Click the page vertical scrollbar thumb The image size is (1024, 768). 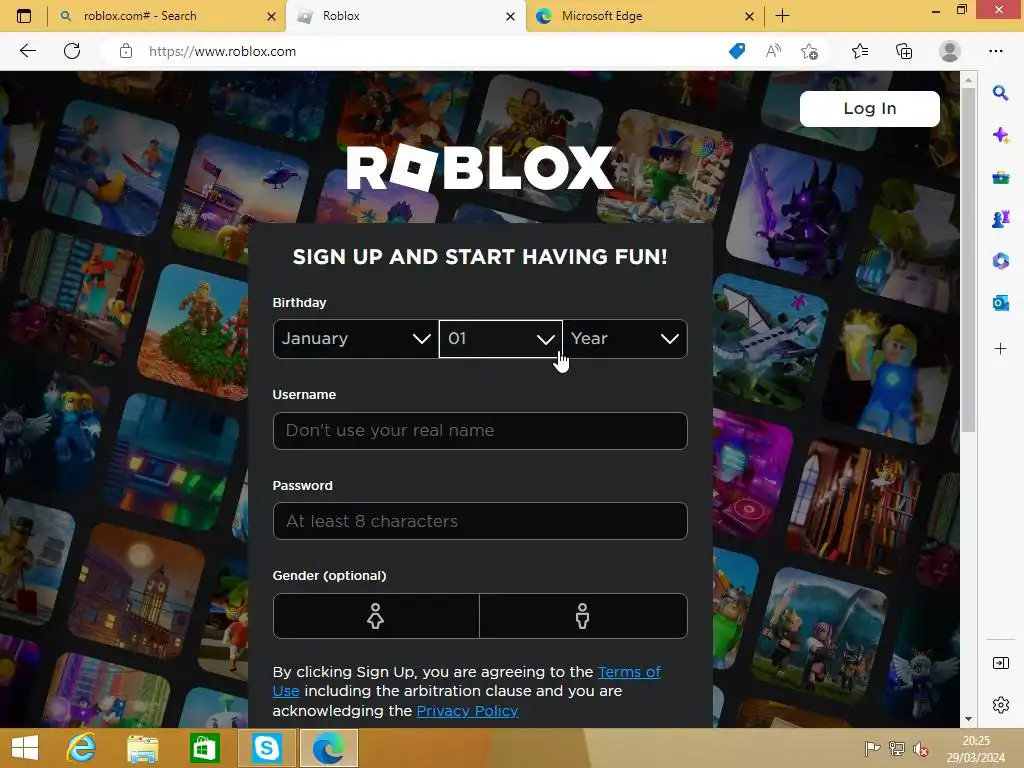968,258
